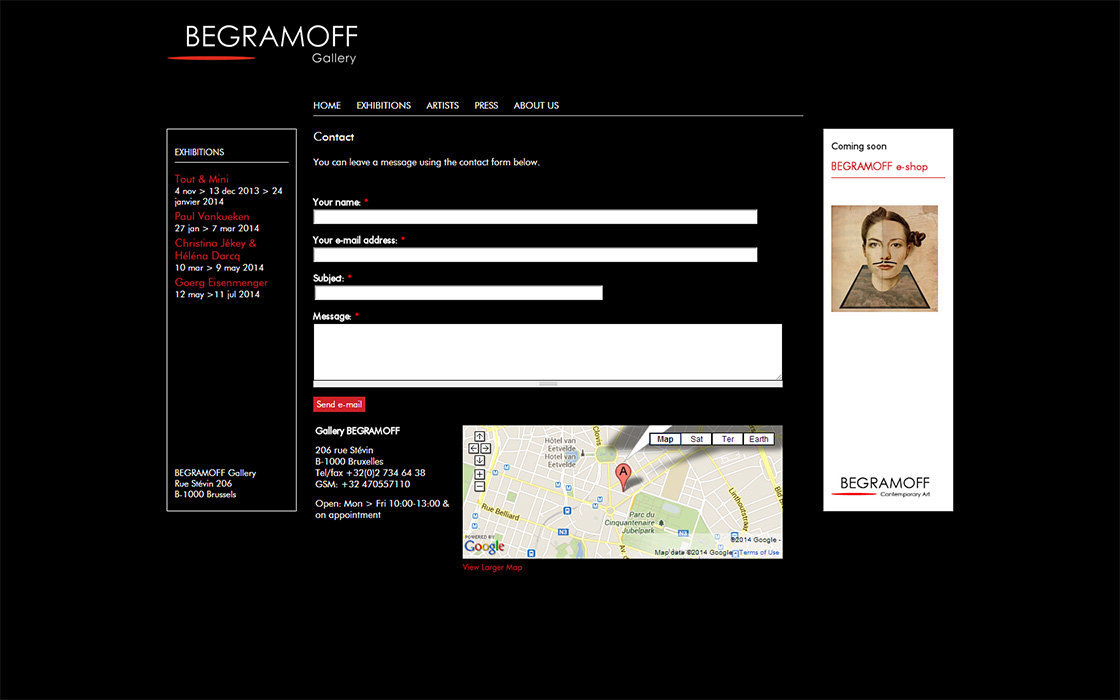Open the Paul Vankueken exhibition link
This screenshot has height=700, width=1120.
(x=212, y=216)
